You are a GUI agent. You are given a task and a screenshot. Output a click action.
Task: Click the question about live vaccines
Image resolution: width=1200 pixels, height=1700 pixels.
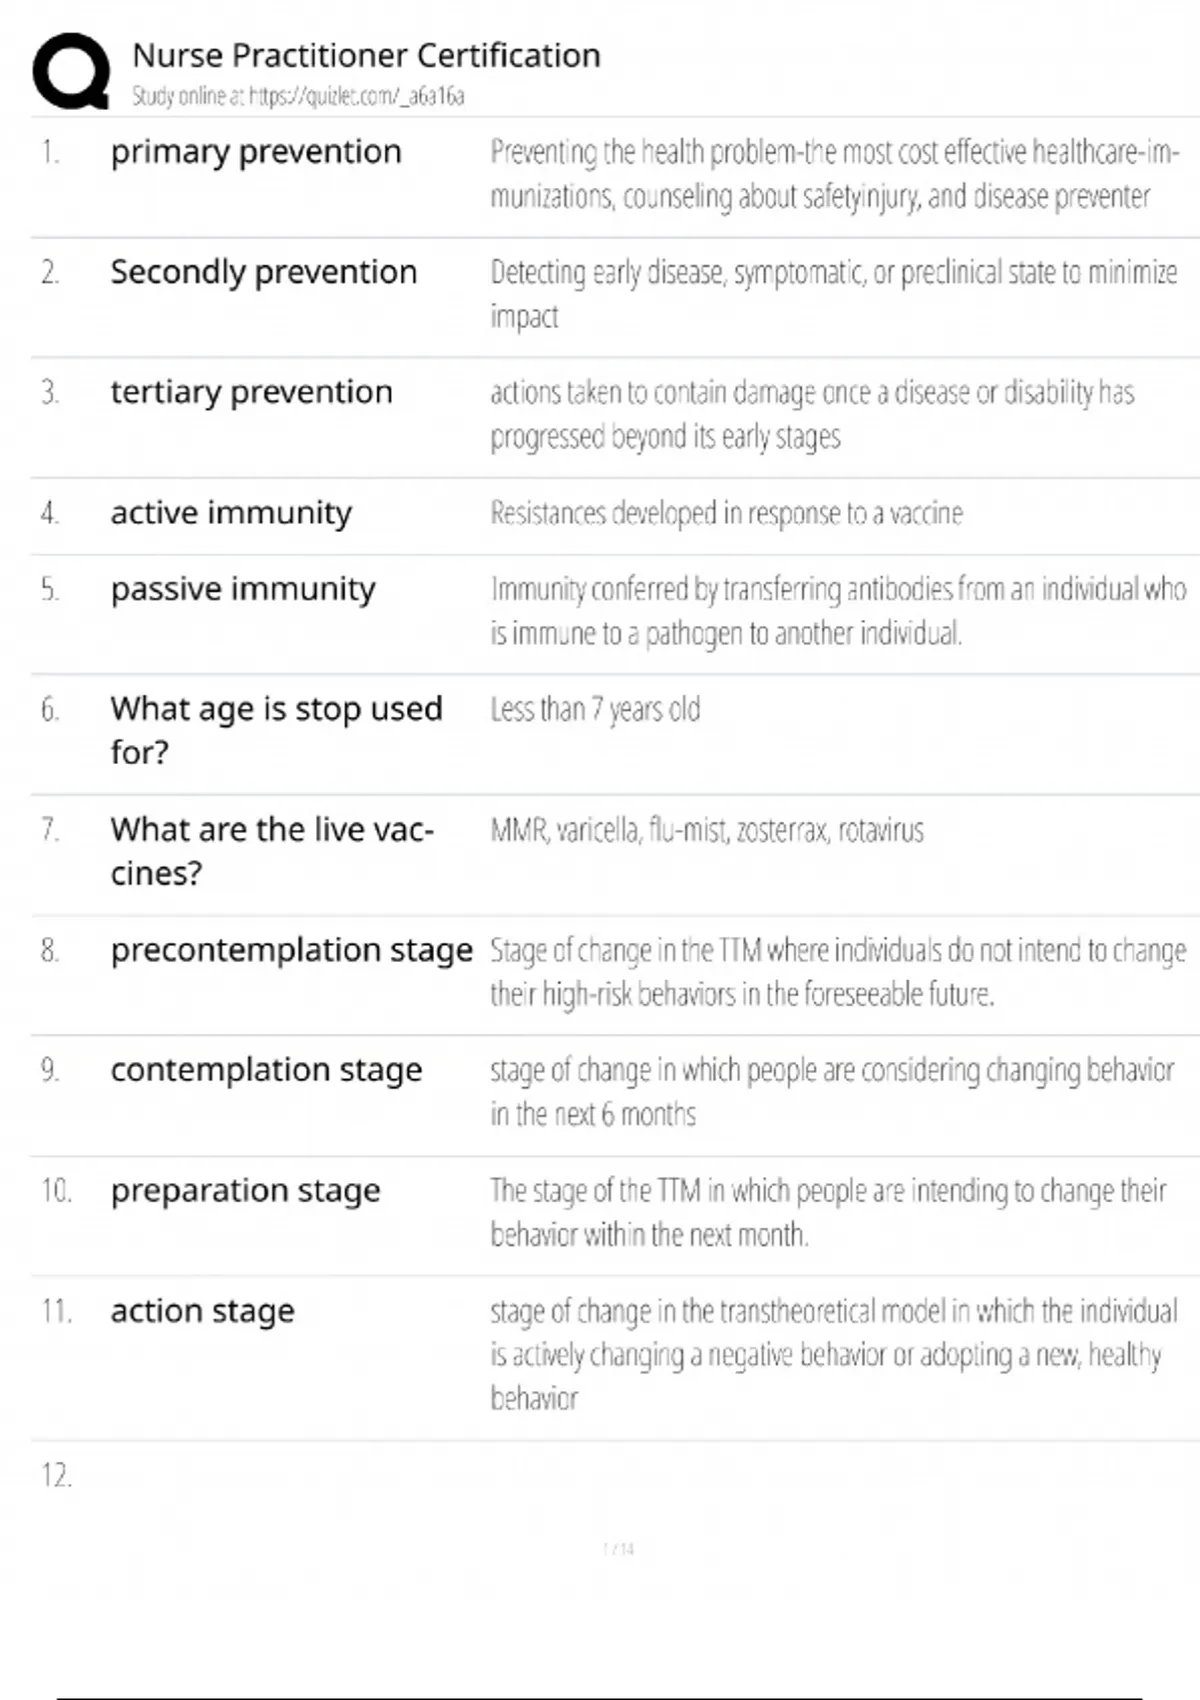(x=271, y=850)
